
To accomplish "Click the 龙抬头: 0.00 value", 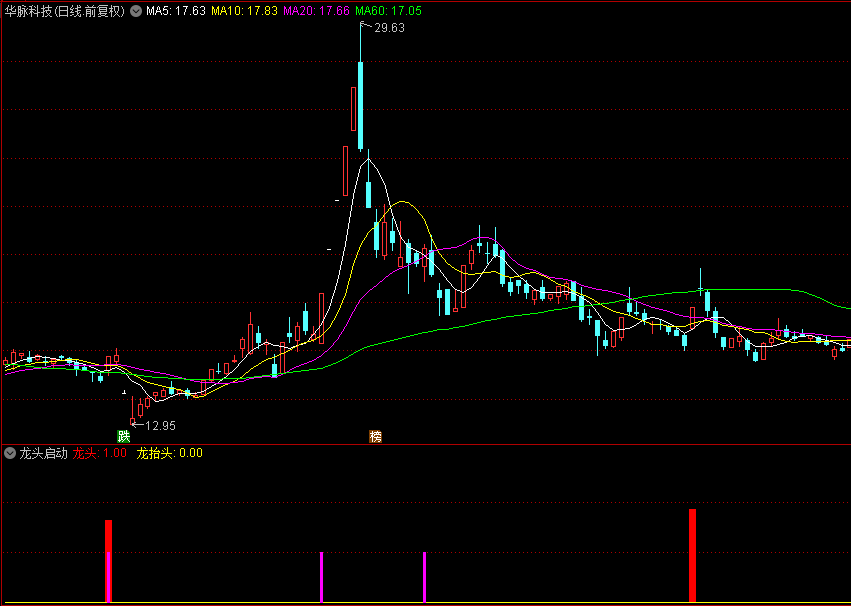I will click(169, 453).
